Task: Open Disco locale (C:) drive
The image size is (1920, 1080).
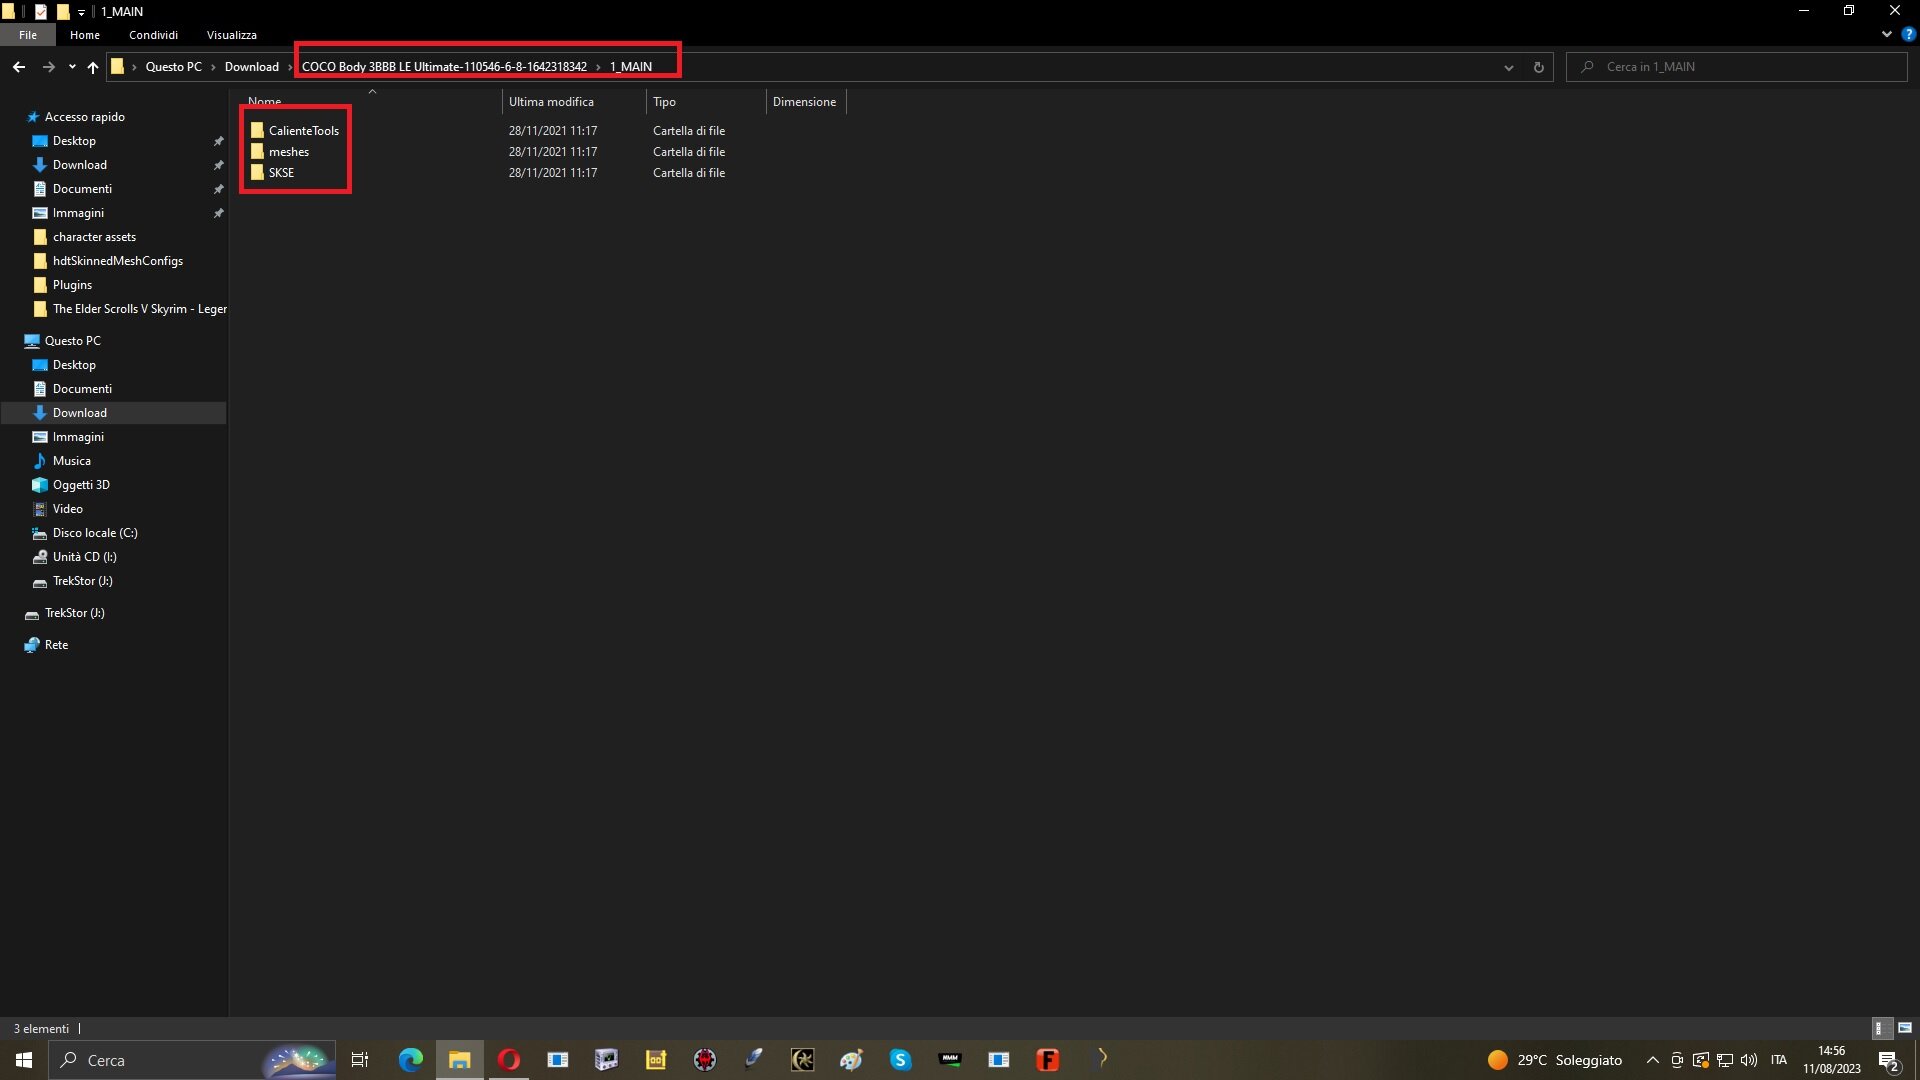Action: point(95,533)
